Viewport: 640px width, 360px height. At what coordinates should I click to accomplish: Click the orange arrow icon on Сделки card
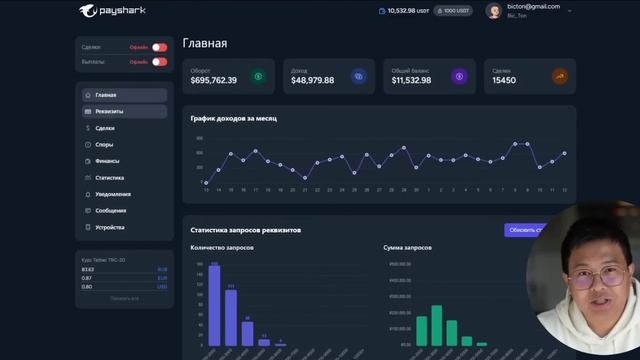560,76
